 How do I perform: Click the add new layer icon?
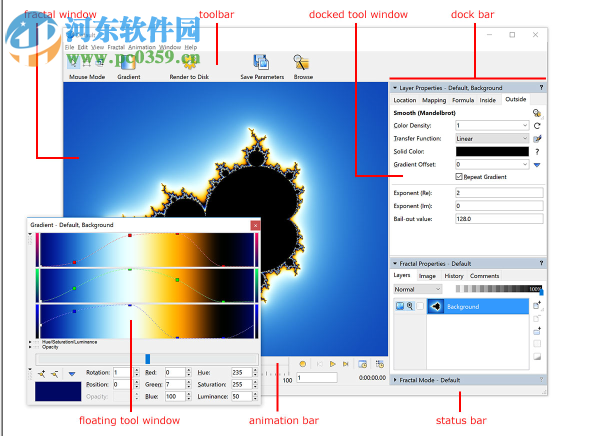[x=537, y=305]
